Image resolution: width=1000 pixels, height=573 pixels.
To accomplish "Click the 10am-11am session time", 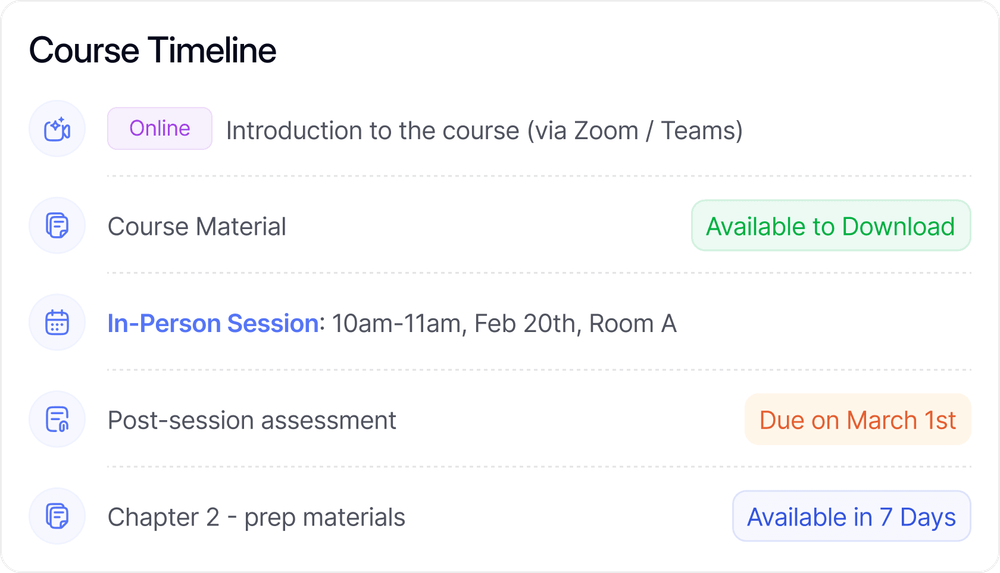I will tap(397, 324).
